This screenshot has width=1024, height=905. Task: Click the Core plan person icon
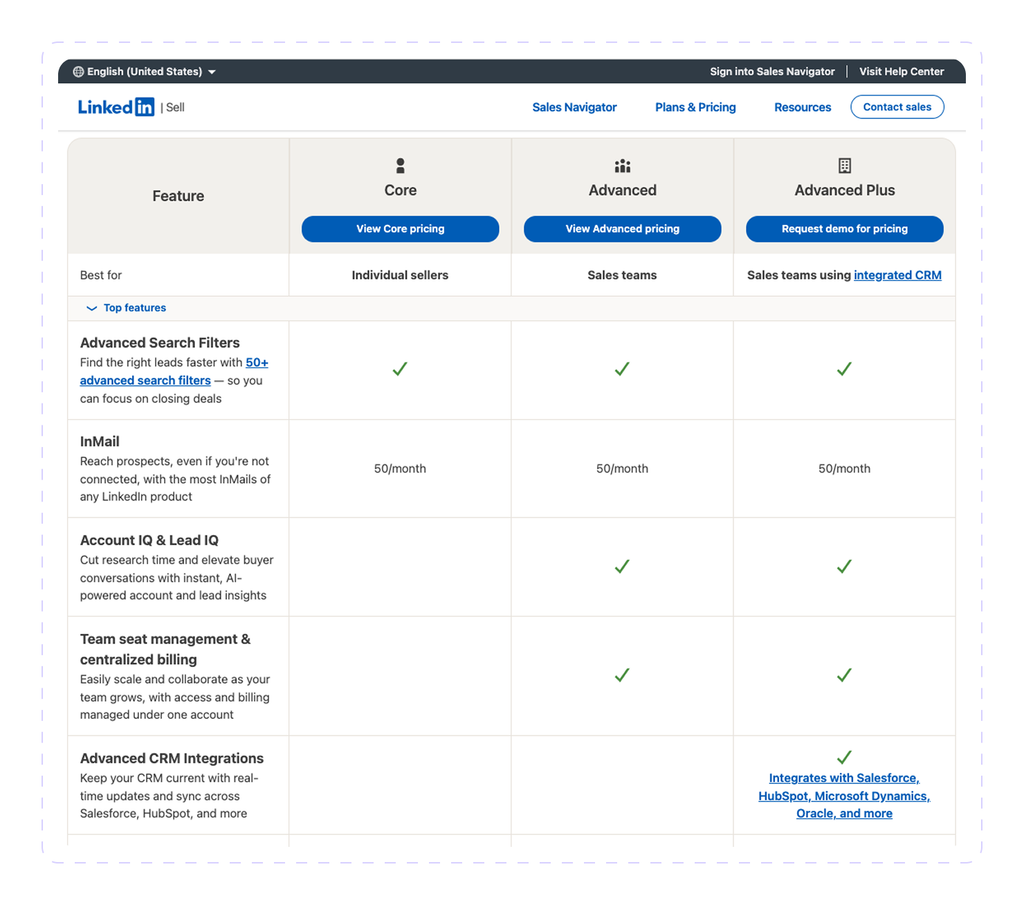point(400,166)
